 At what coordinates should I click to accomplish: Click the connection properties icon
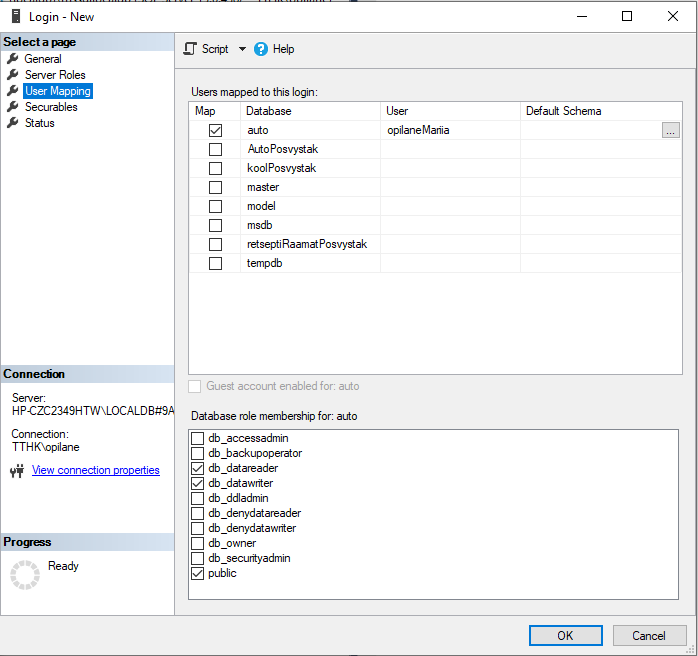pyautogui.click(x=17, y=471)
